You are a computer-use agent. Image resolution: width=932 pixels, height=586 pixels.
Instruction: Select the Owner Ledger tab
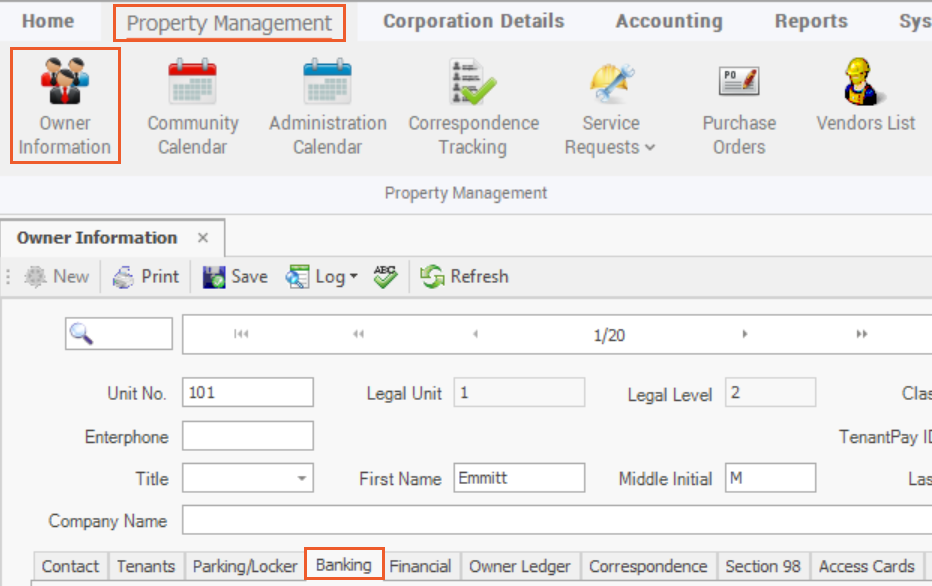519,566
